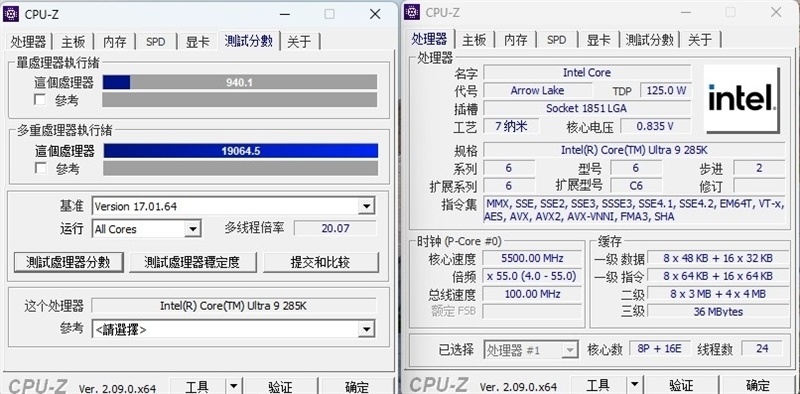Switch to 处理器 tab in left window
This screenshot has width=800, height=394.
pyautogui.click(x=28, y=42)
